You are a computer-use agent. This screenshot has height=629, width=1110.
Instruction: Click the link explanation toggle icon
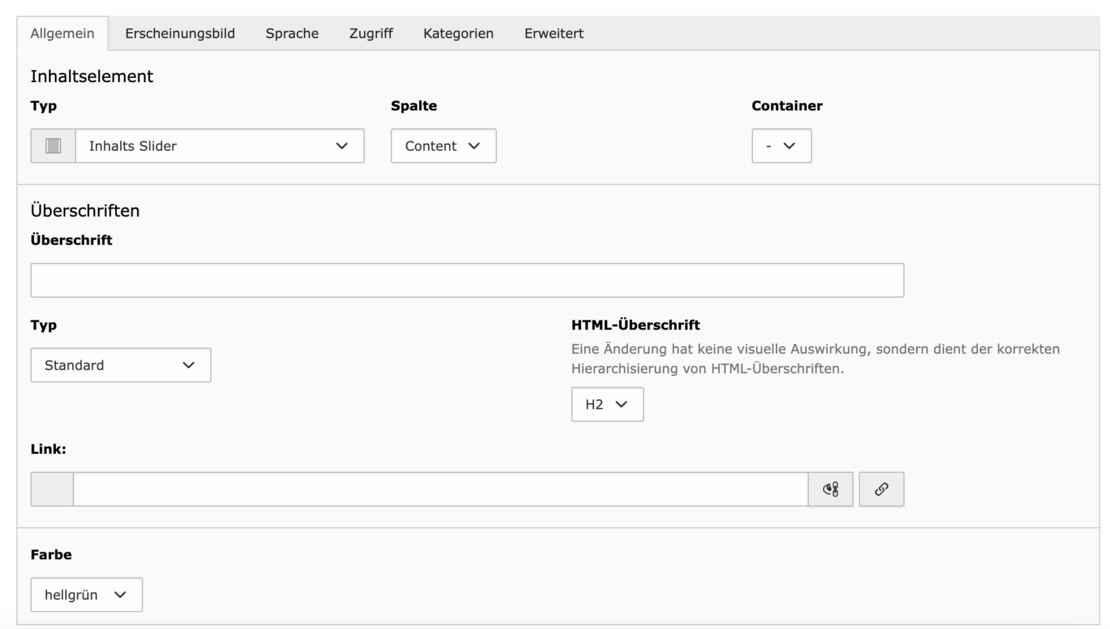pyautogui.click(x=830, y=489)
